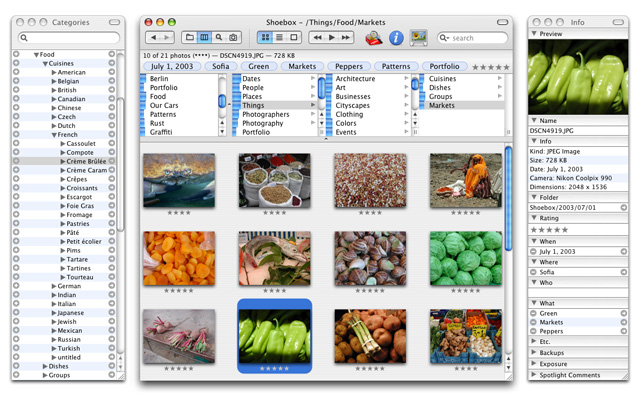
Task: Select the Sofia tag pill
Action: click(220, 67)
